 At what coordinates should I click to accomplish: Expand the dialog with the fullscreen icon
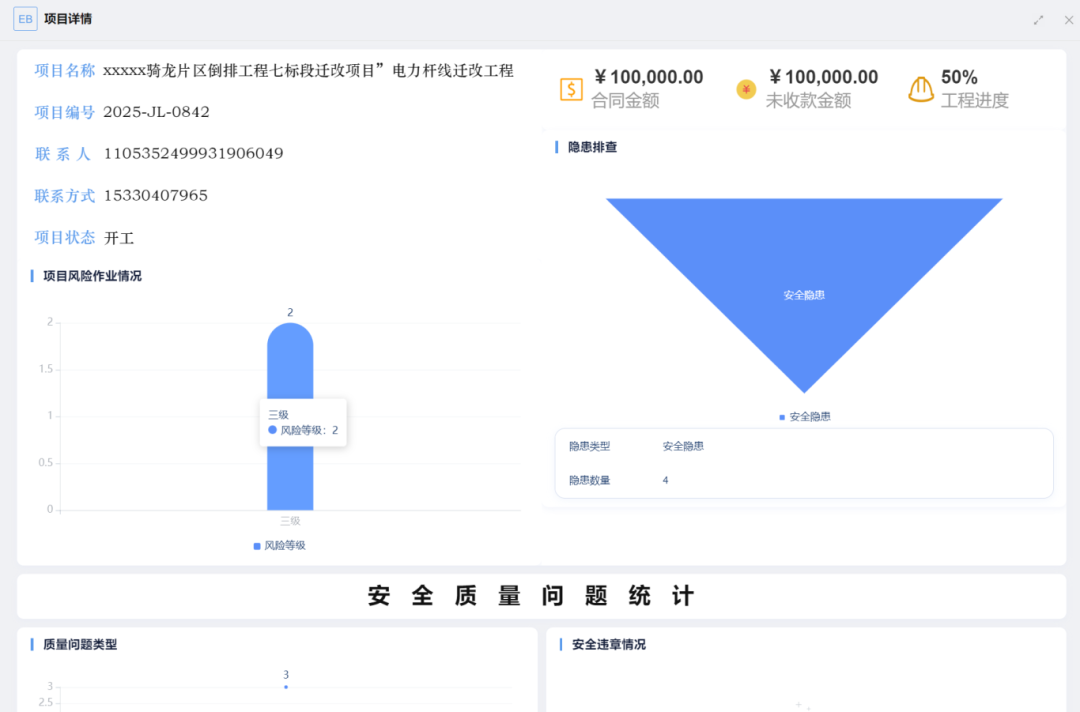pyautogui.click(x=1038, y=20)
